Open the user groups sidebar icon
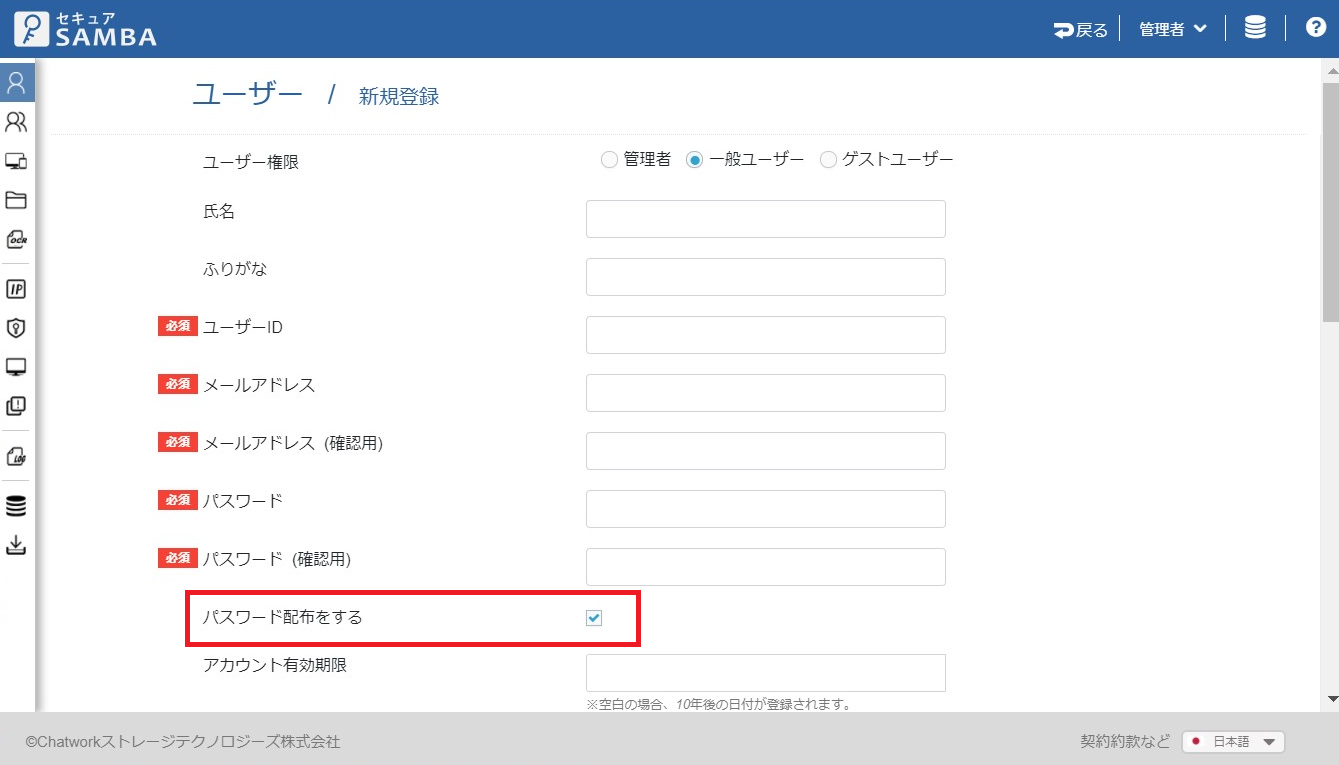 pyautogui.click(x=16, y=122)
